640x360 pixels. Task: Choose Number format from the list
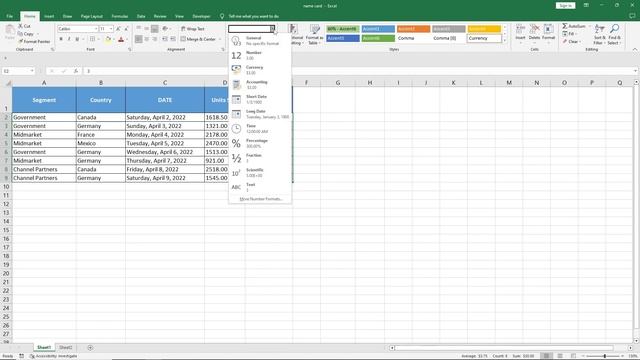[x=260, y=55]
